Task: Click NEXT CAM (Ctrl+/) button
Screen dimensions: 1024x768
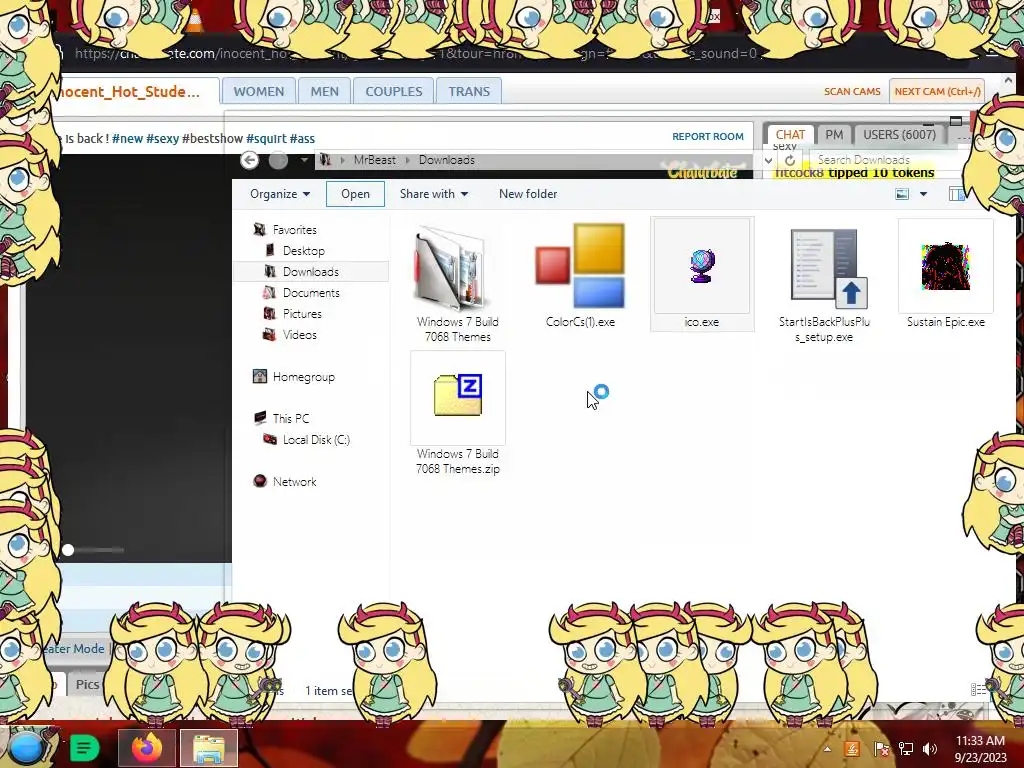Action: (937, 91)
